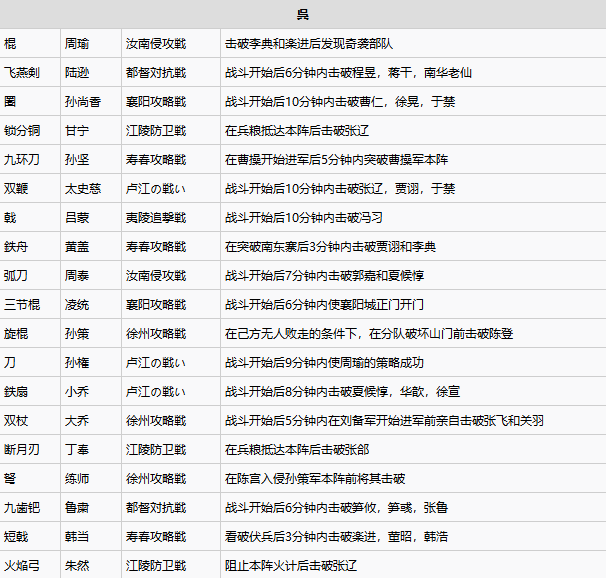Click 卢江の戦い in the 小乔 row
Screen dimensions: 606x578
tap(155, 391)
